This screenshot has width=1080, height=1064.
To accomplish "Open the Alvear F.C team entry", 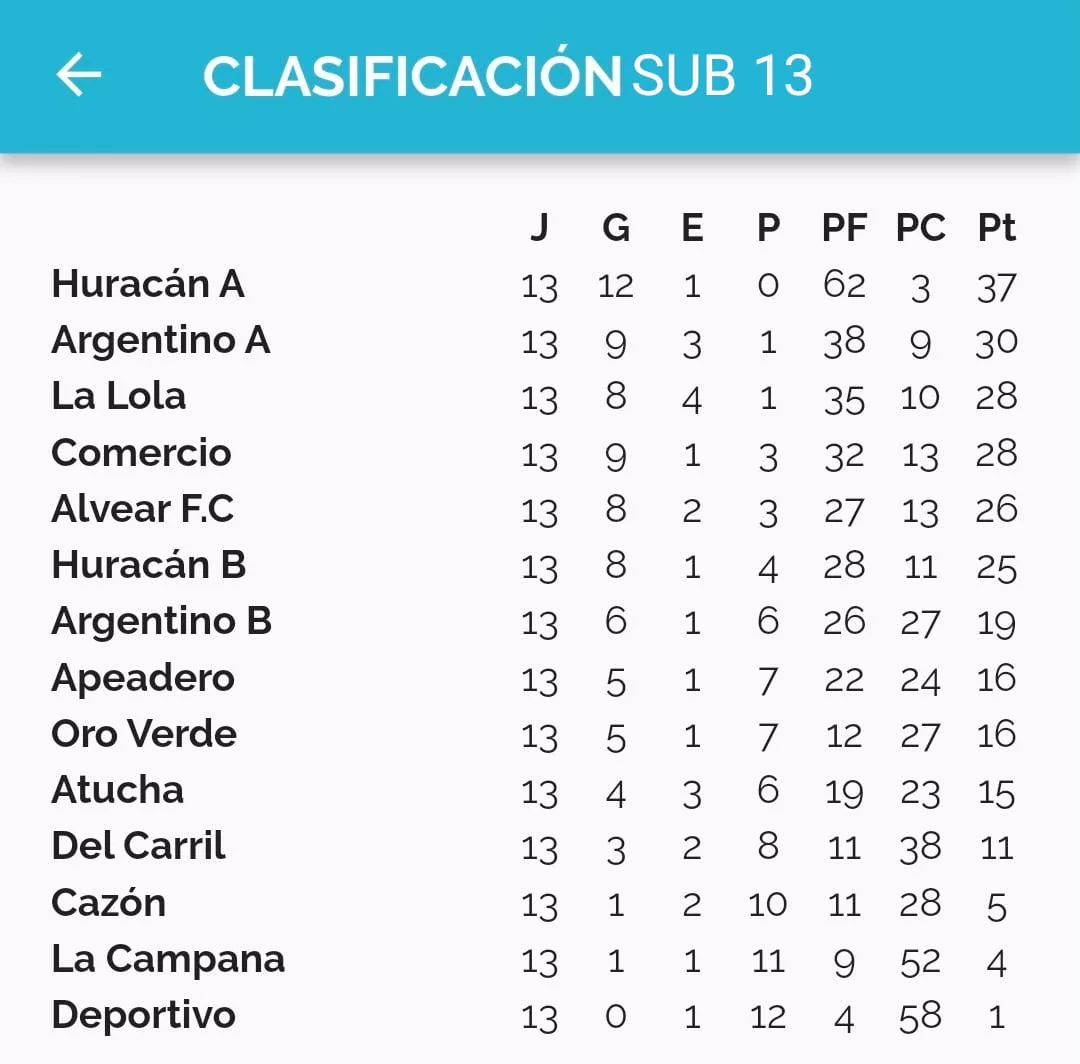I will pyautogui.click(x=142, y=509).
